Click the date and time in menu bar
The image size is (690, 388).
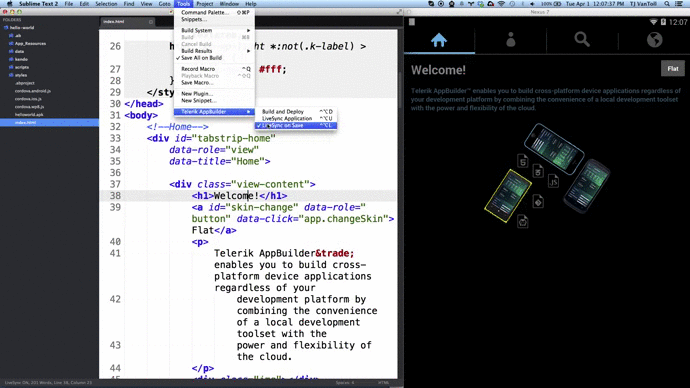(595, 4)
